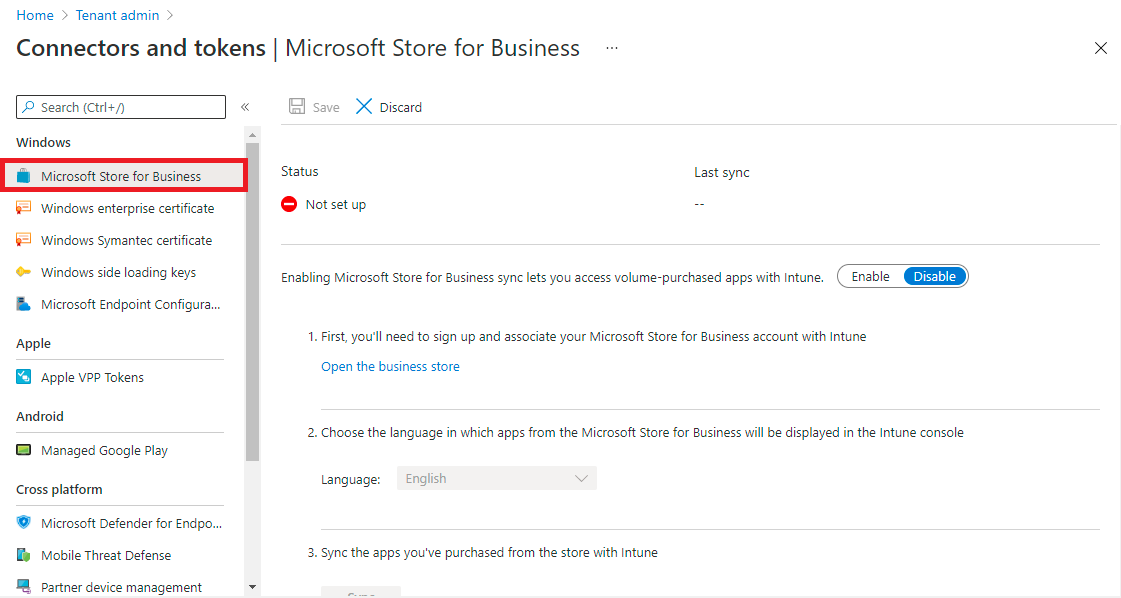
Task: Close the Connectors and tokens blade
Action: pos(1100,48)
